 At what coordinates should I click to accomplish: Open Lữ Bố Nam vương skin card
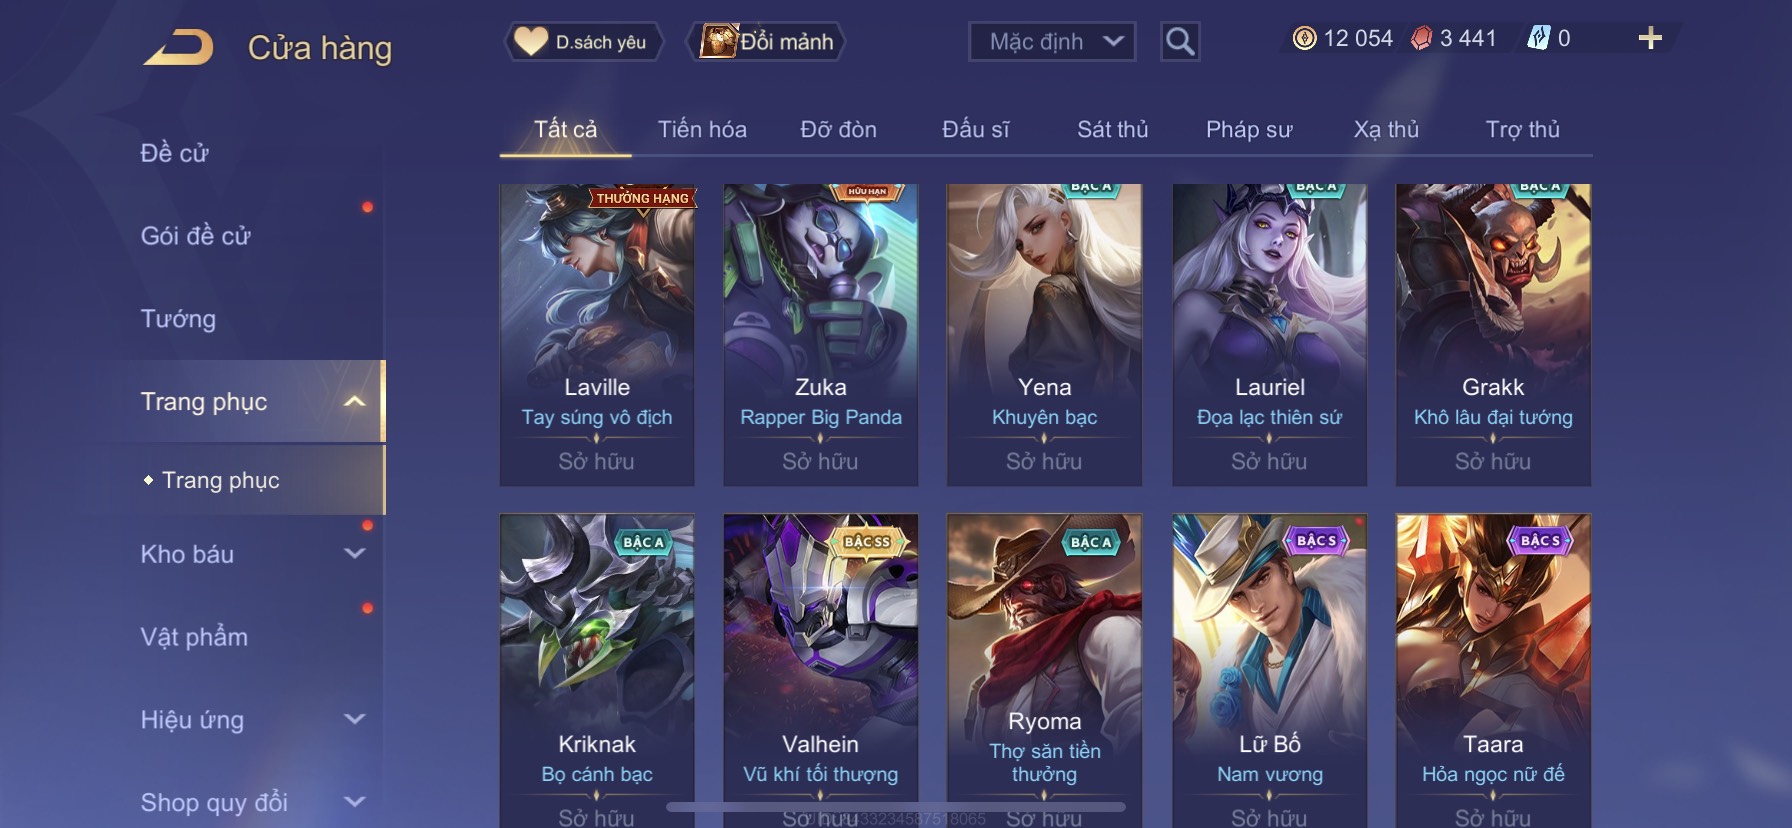click(x=1269, y=670)
